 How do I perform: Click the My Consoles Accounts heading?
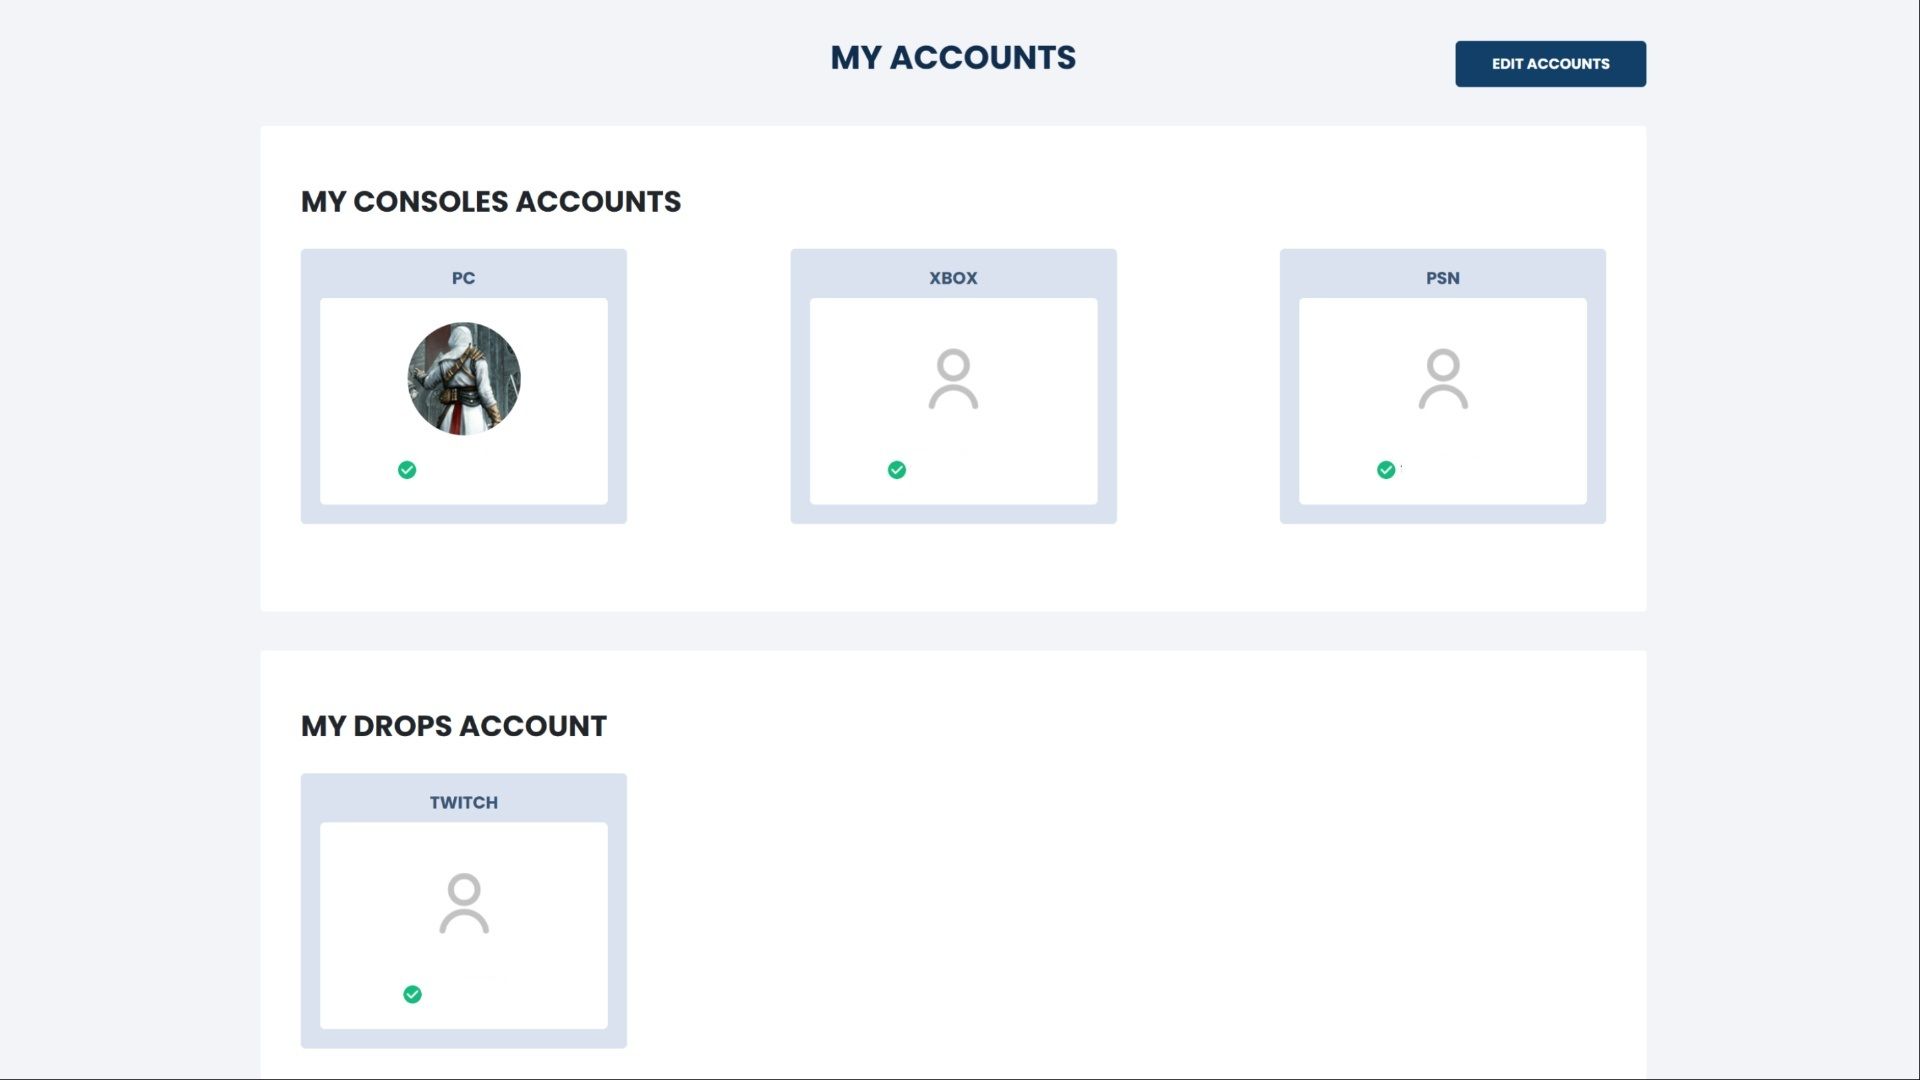pyautogui.click(x=490, y=202)
